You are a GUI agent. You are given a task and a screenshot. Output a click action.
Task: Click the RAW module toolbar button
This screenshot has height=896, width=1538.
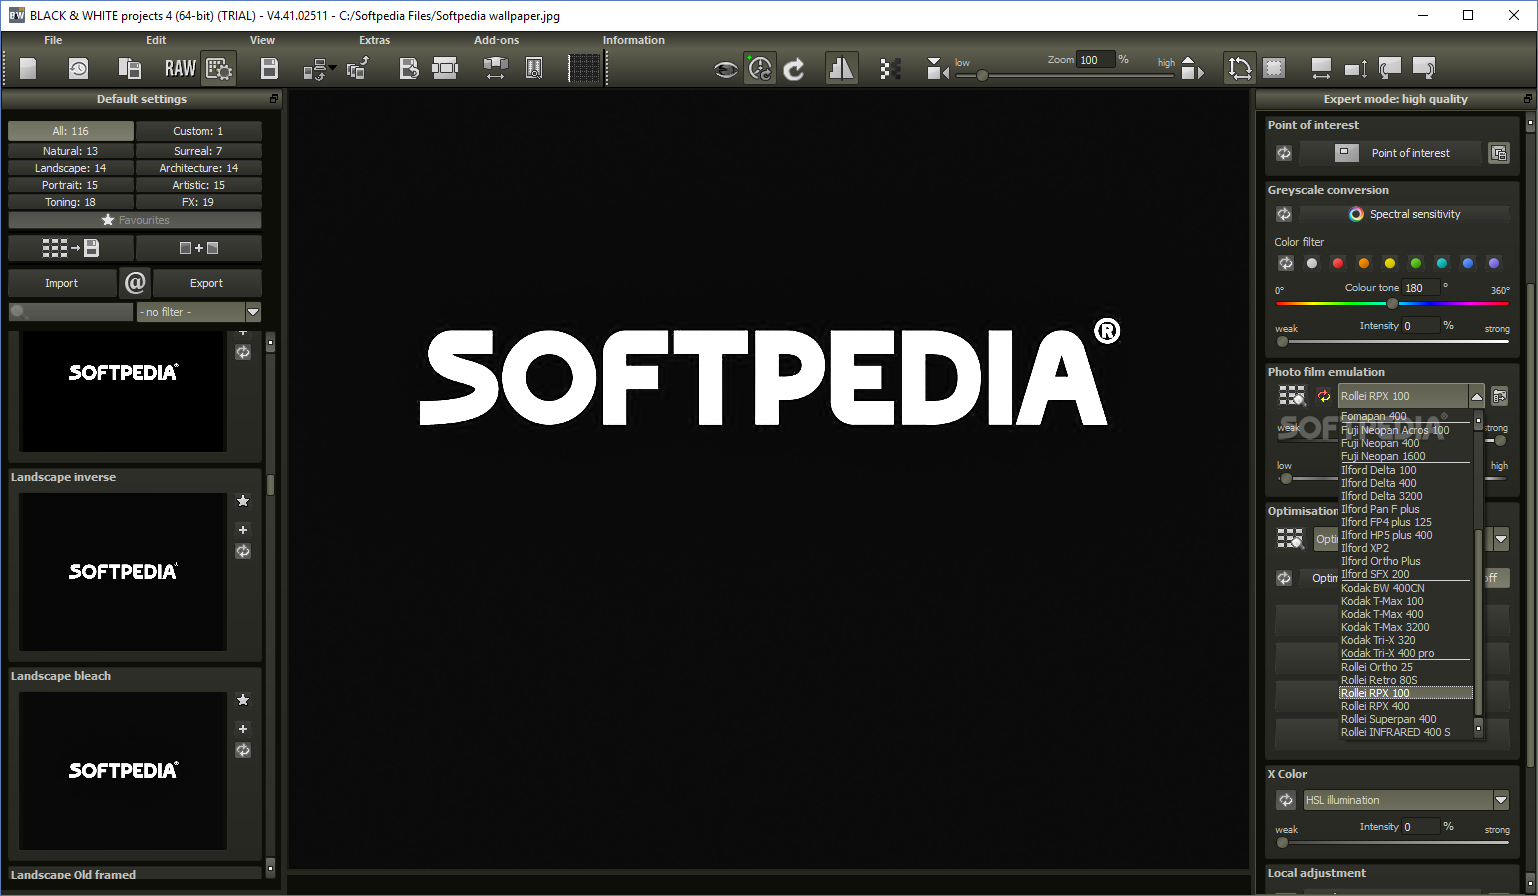pyautogui.click(x=180, y=68)
